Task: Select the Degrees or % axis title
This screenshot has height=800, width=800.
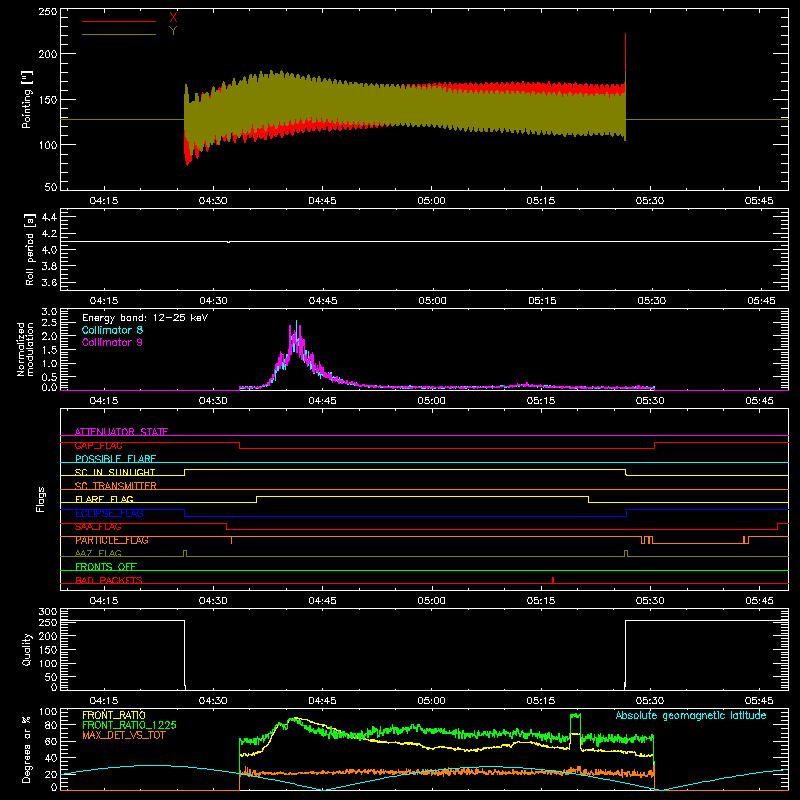Action: (x=27, y=749)
